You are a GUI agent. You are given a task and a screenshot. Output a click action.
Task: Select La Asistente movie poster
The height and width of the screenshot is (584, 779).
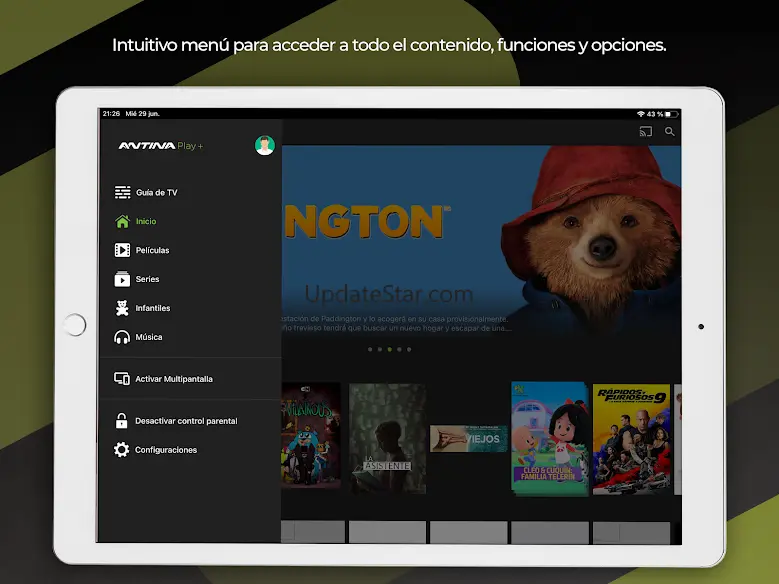[387, 438]
